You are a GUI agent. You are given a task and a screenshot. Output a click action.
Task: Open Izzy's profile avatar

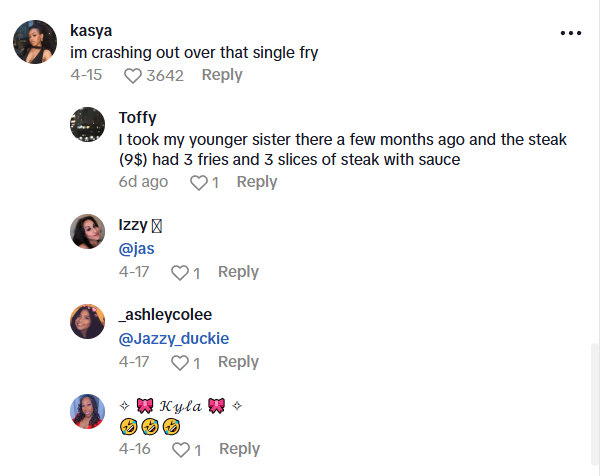tap(88, 232)
